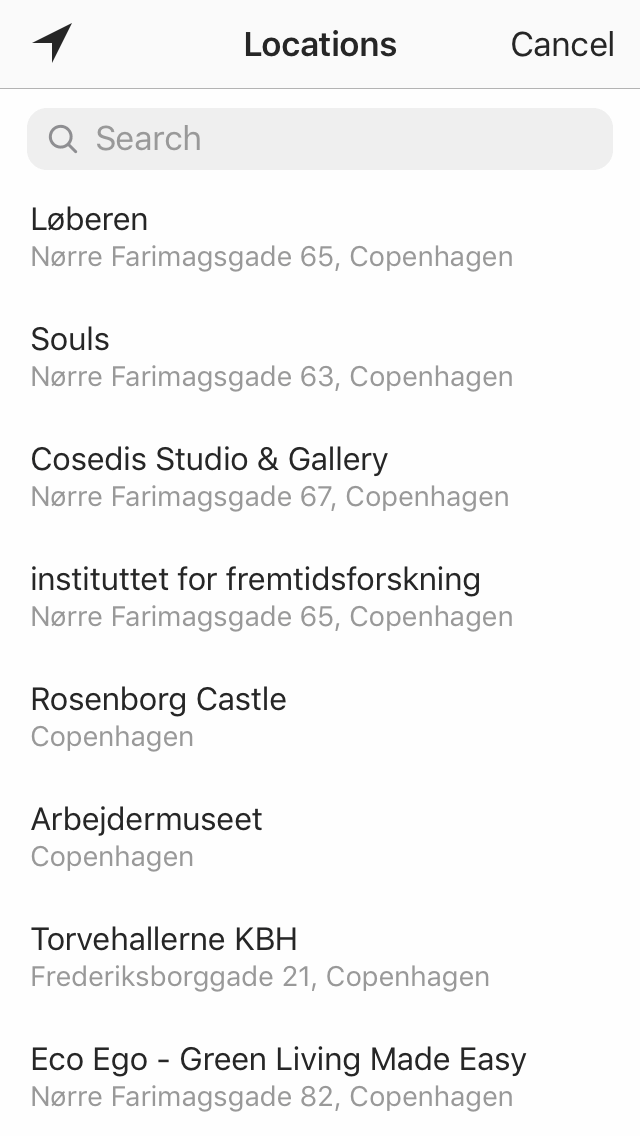The height and width of the screenshot is (1136, 640).
Task: Pick instituttet for fremtidsforskning location
Action: pyautogui.click(x=255, y=580)
